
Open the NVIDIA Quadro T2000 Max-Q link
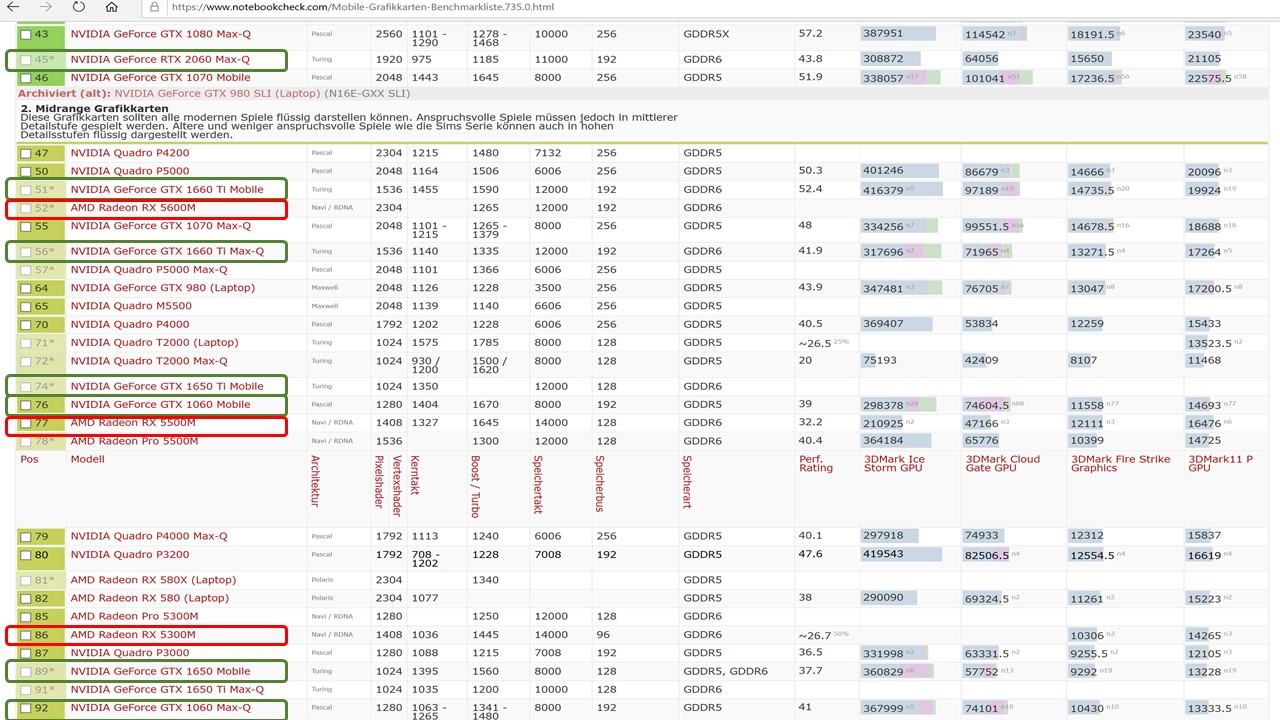(149, 361)
